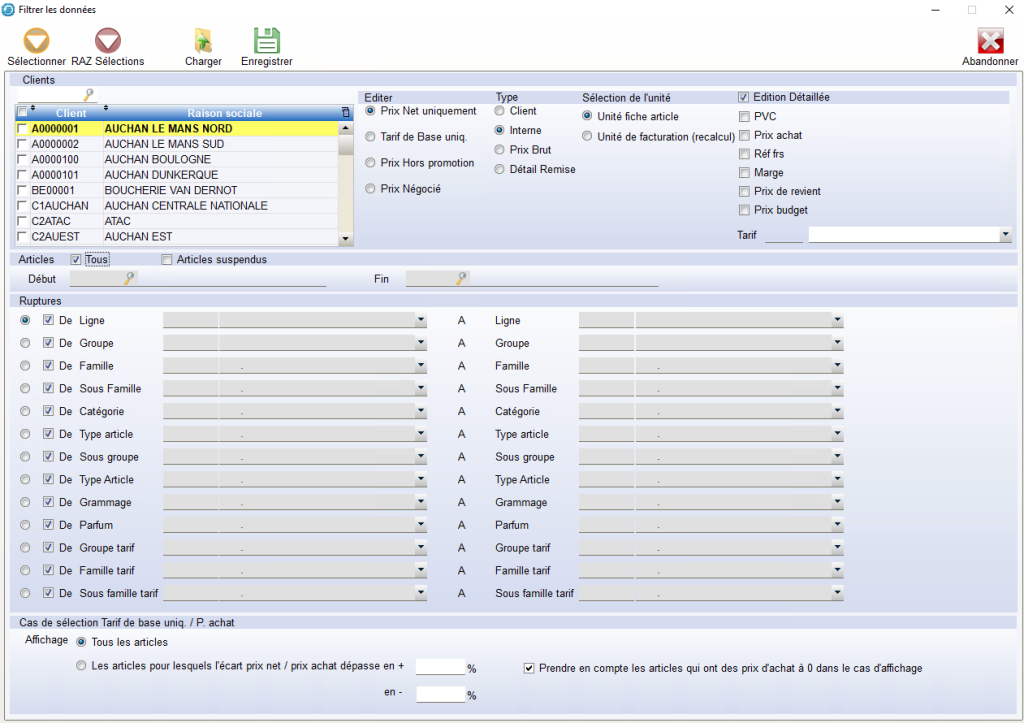Open the Charger folder icon
The width and height of the screenshot is (1024, 723).
click(203, 41)
